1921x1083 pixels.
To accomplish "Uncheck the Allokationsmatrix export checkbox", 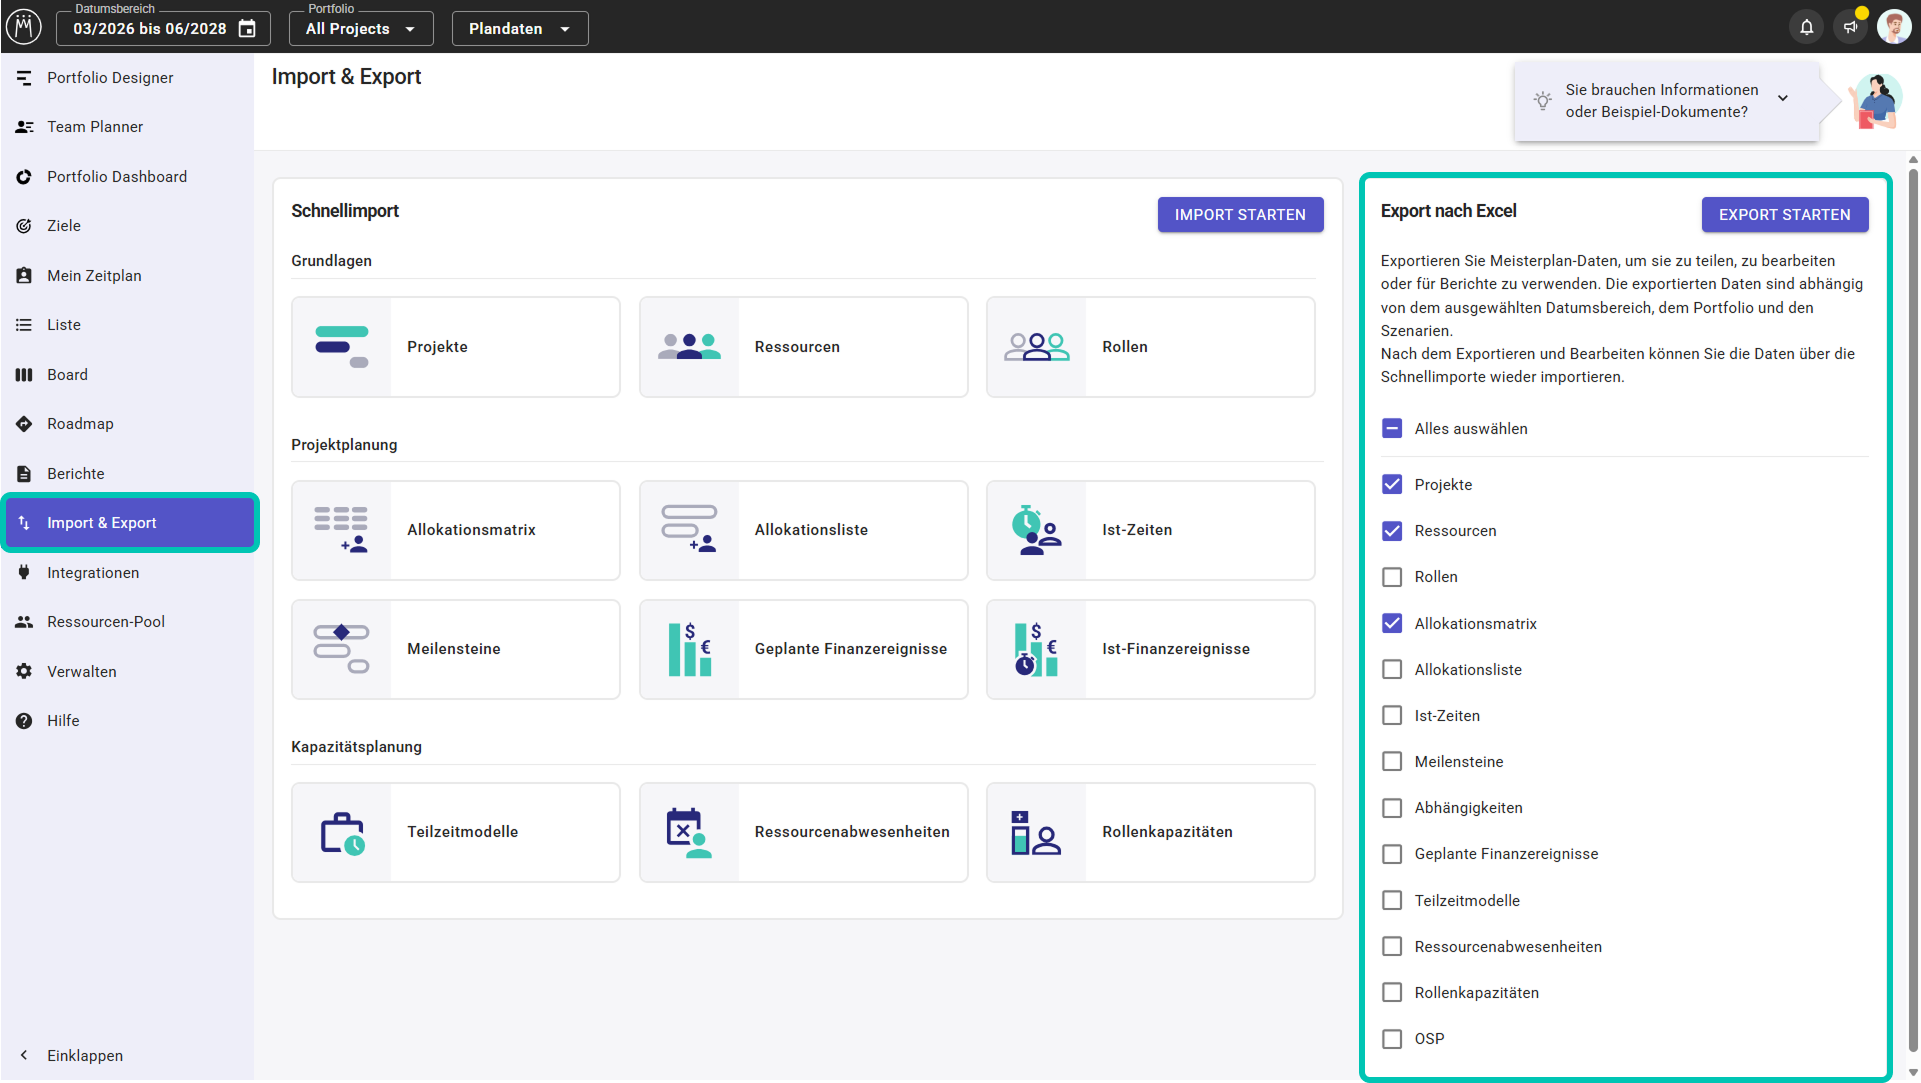I will point(1392,624).
